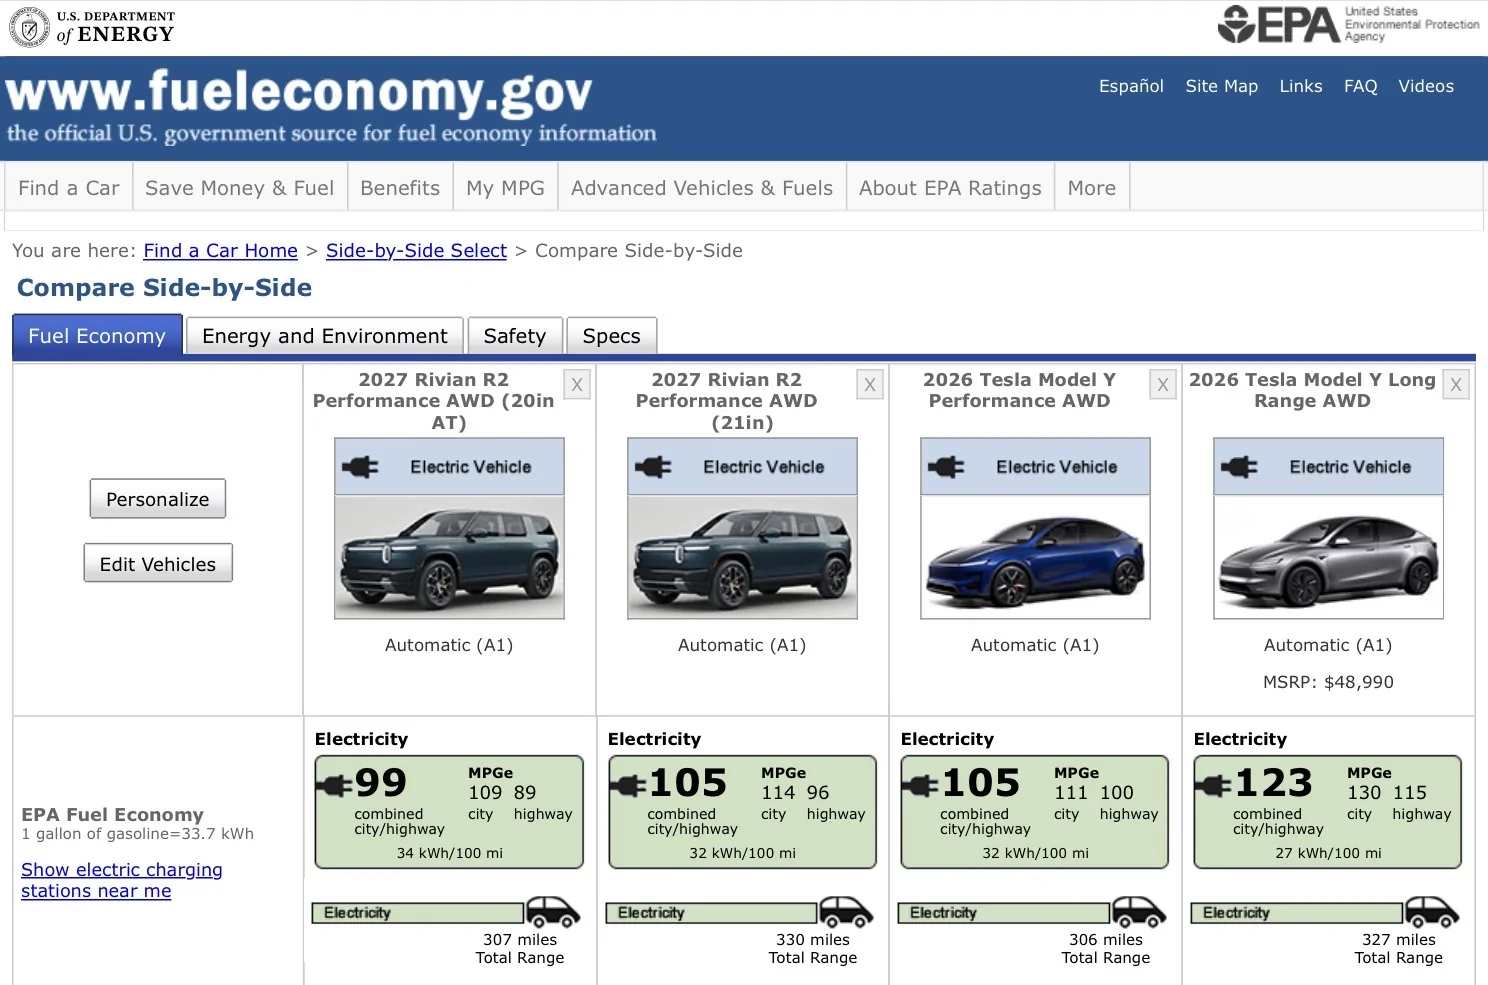This screenshot has width=1488, height=985.
Task: Switch to the Safety tab
Action: (x=515, y=336)
